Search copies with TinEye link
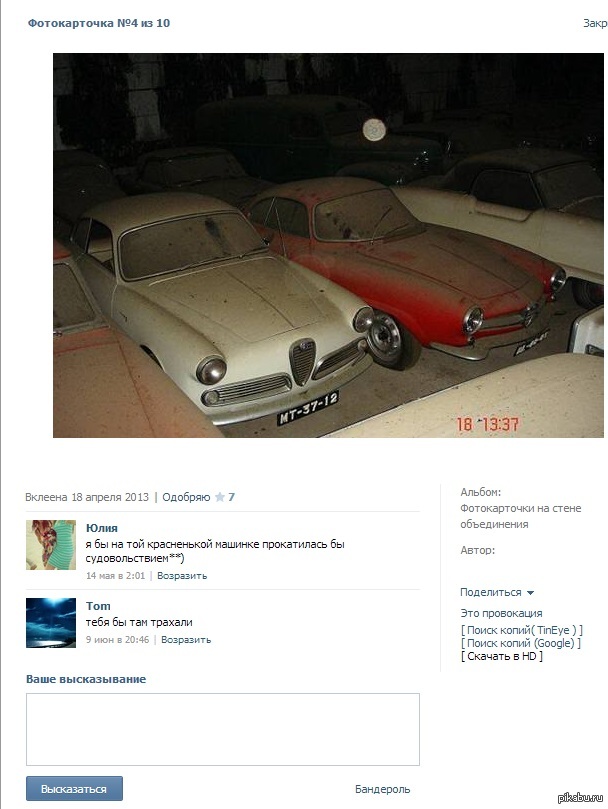Screen dimensions: 608x809 point(522,630)
